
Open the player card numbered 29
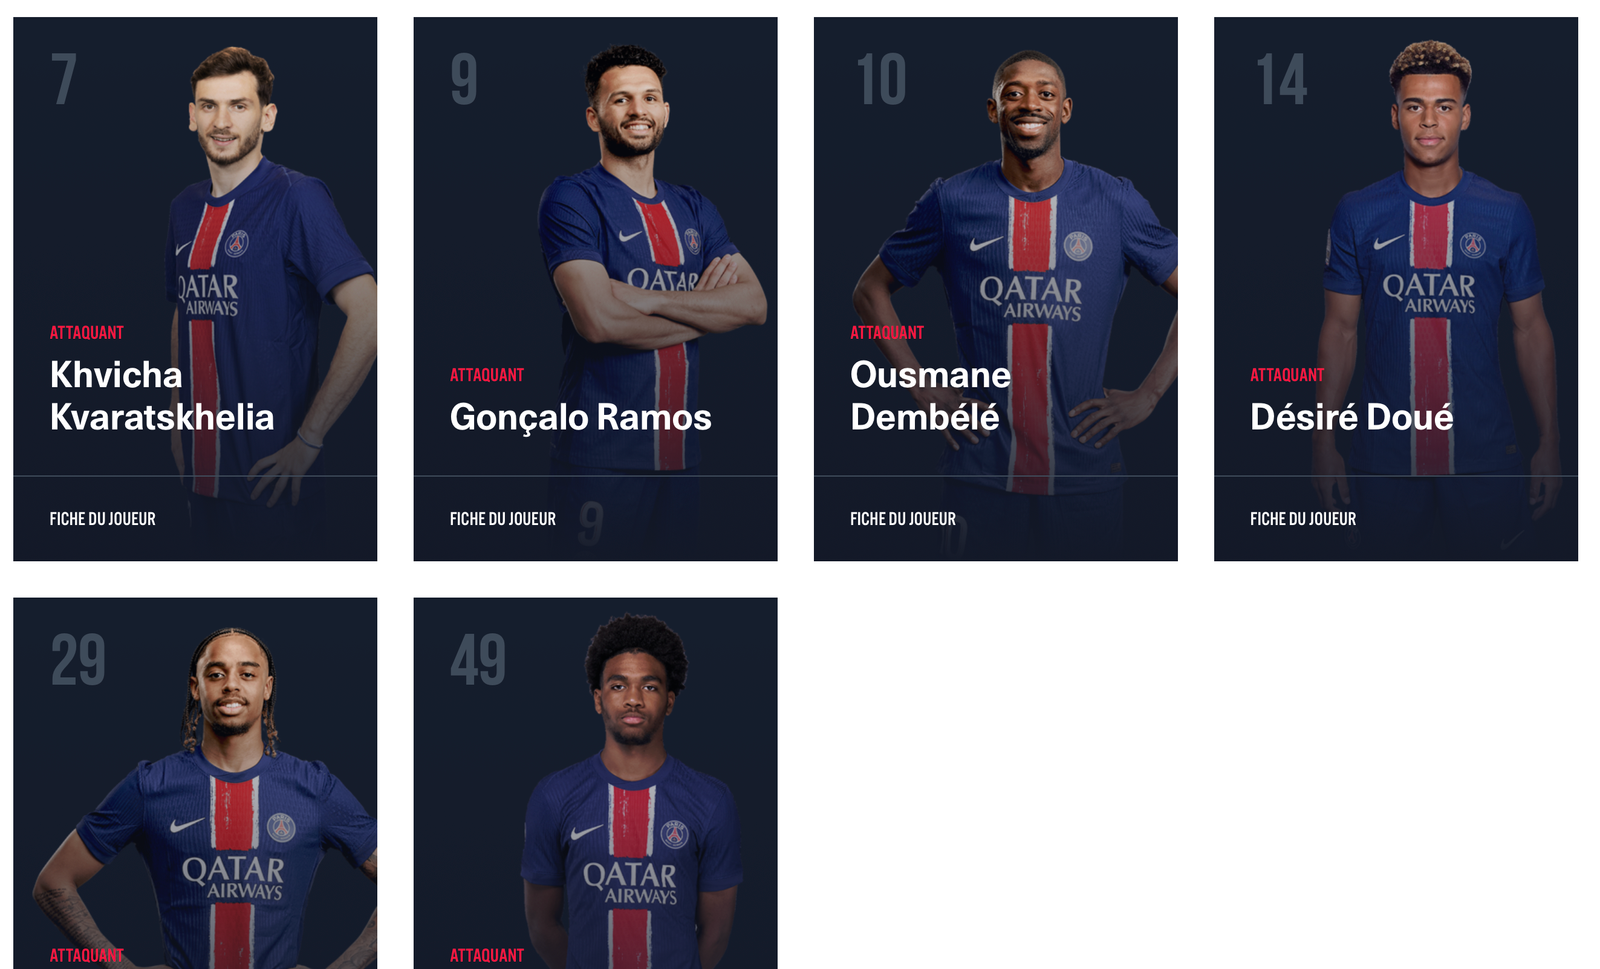pos(195,783)
